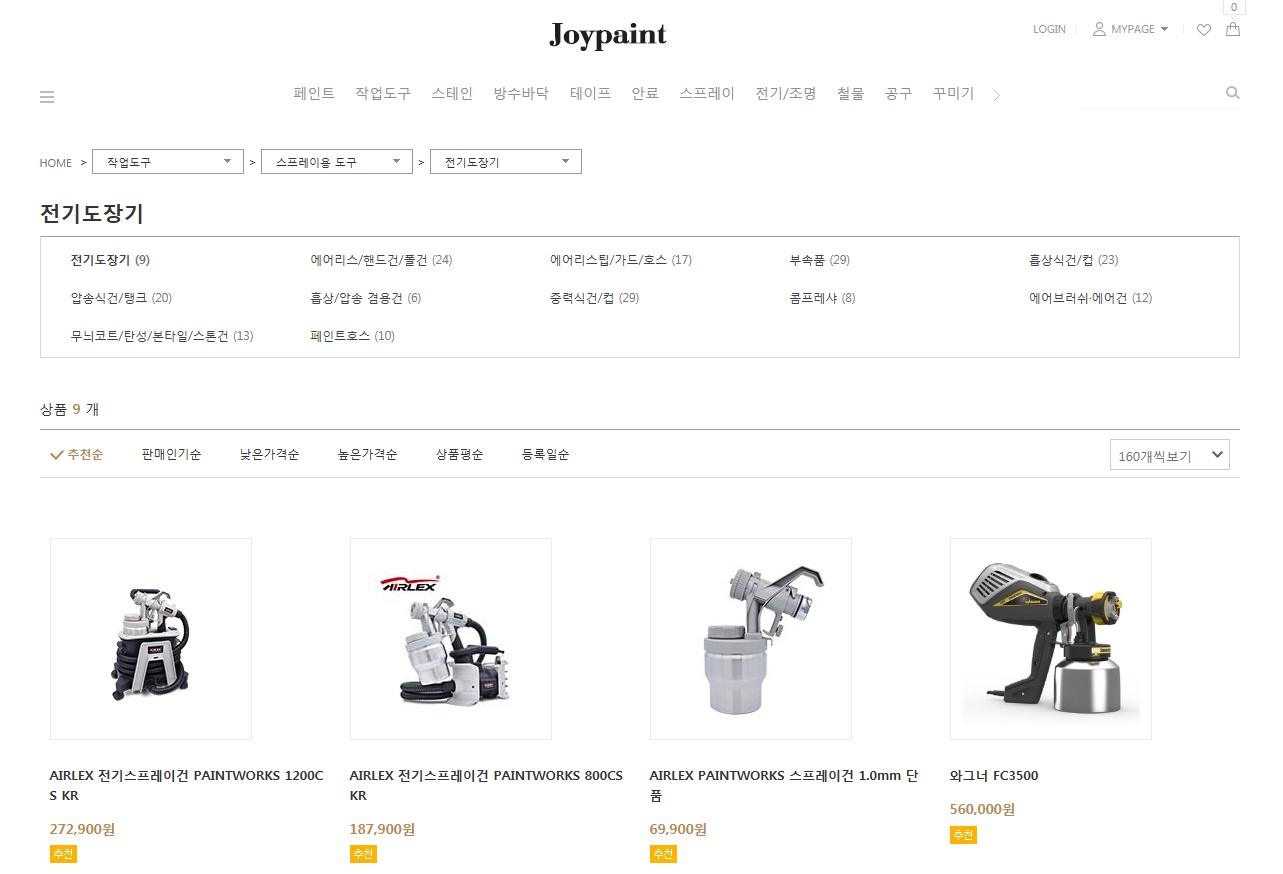Open PAINTWORKS 800CS KR product image

pos(451,639)
